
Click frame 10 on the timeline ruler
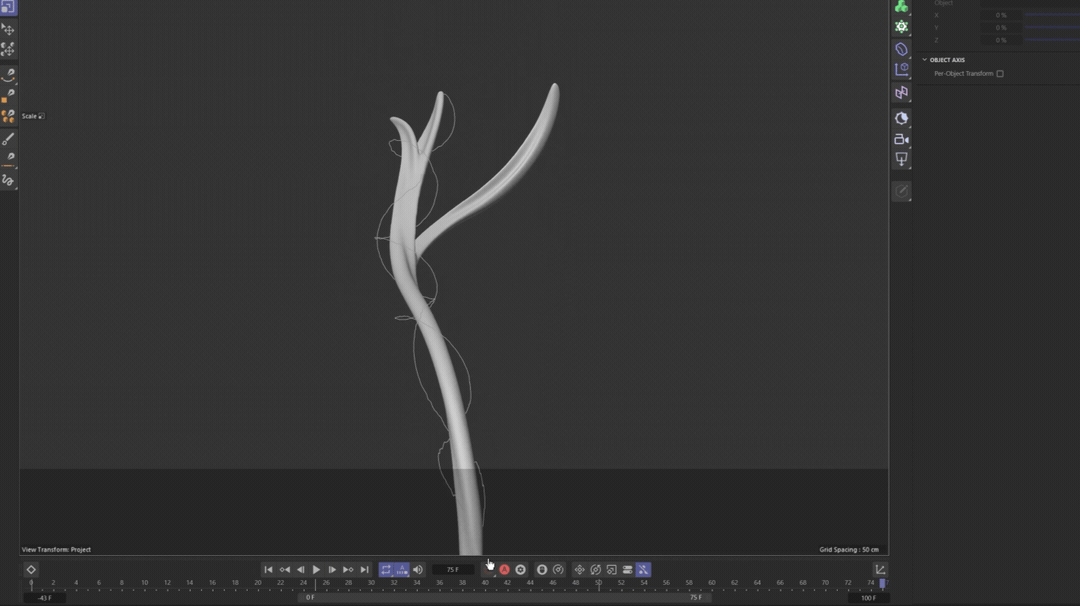pos(144,583)
